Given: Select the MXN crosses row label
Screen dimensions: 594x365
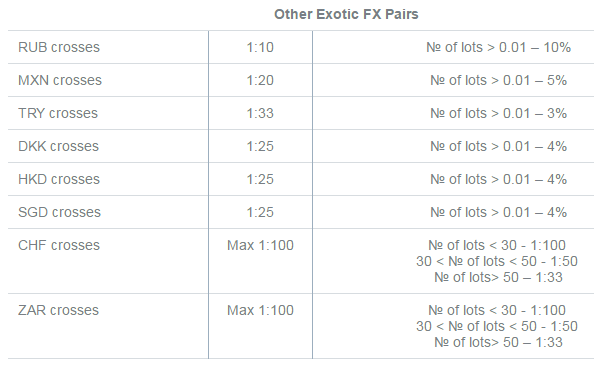Looking at the screenshot, I should (60, 80).
